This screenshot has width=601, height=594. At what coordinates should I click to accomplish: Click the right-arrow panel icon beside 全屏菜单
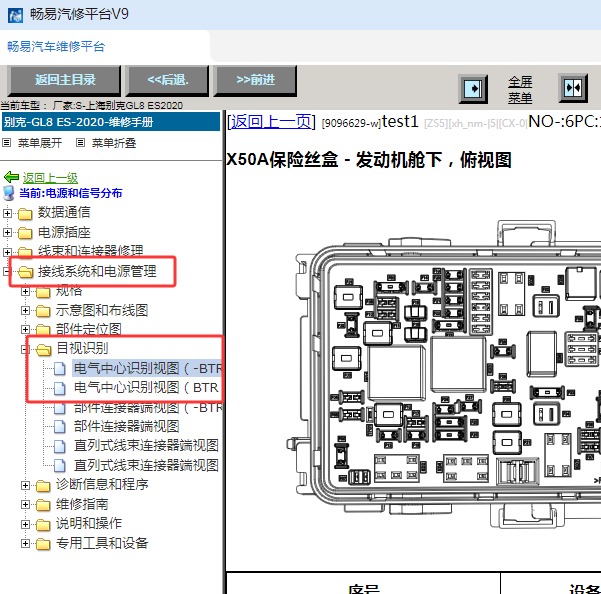coord(473,89)
